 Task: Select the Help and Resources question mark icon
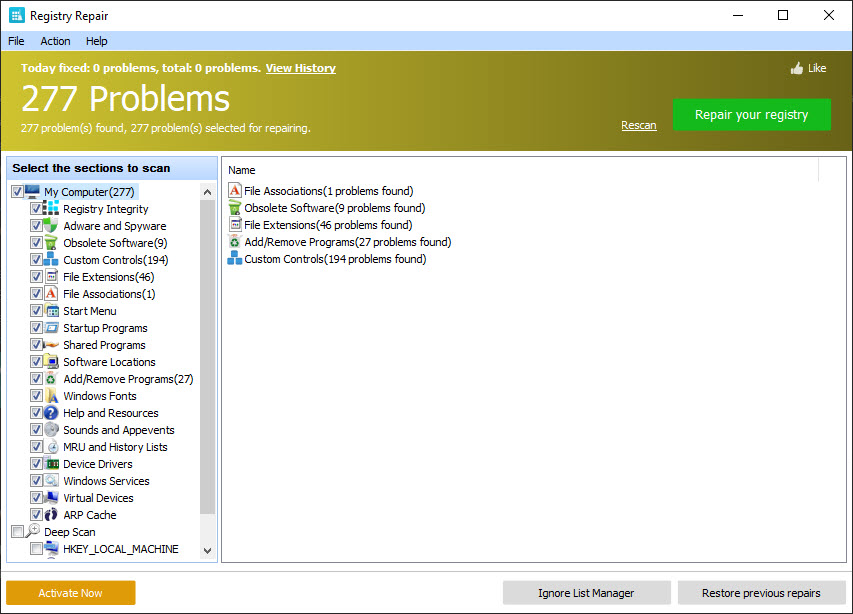coord(50,413)
